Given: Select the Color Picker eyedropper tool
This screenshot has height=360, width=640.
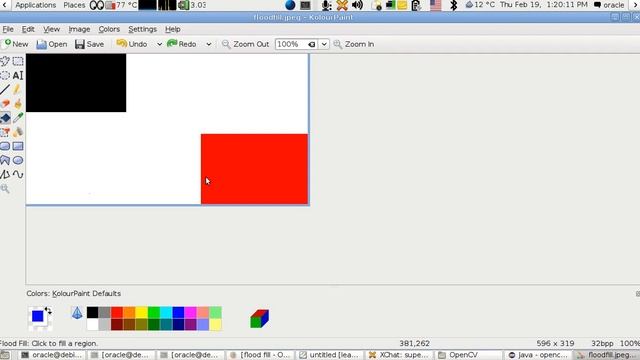Looking at the screenshot, I should (x=18, y=118).
